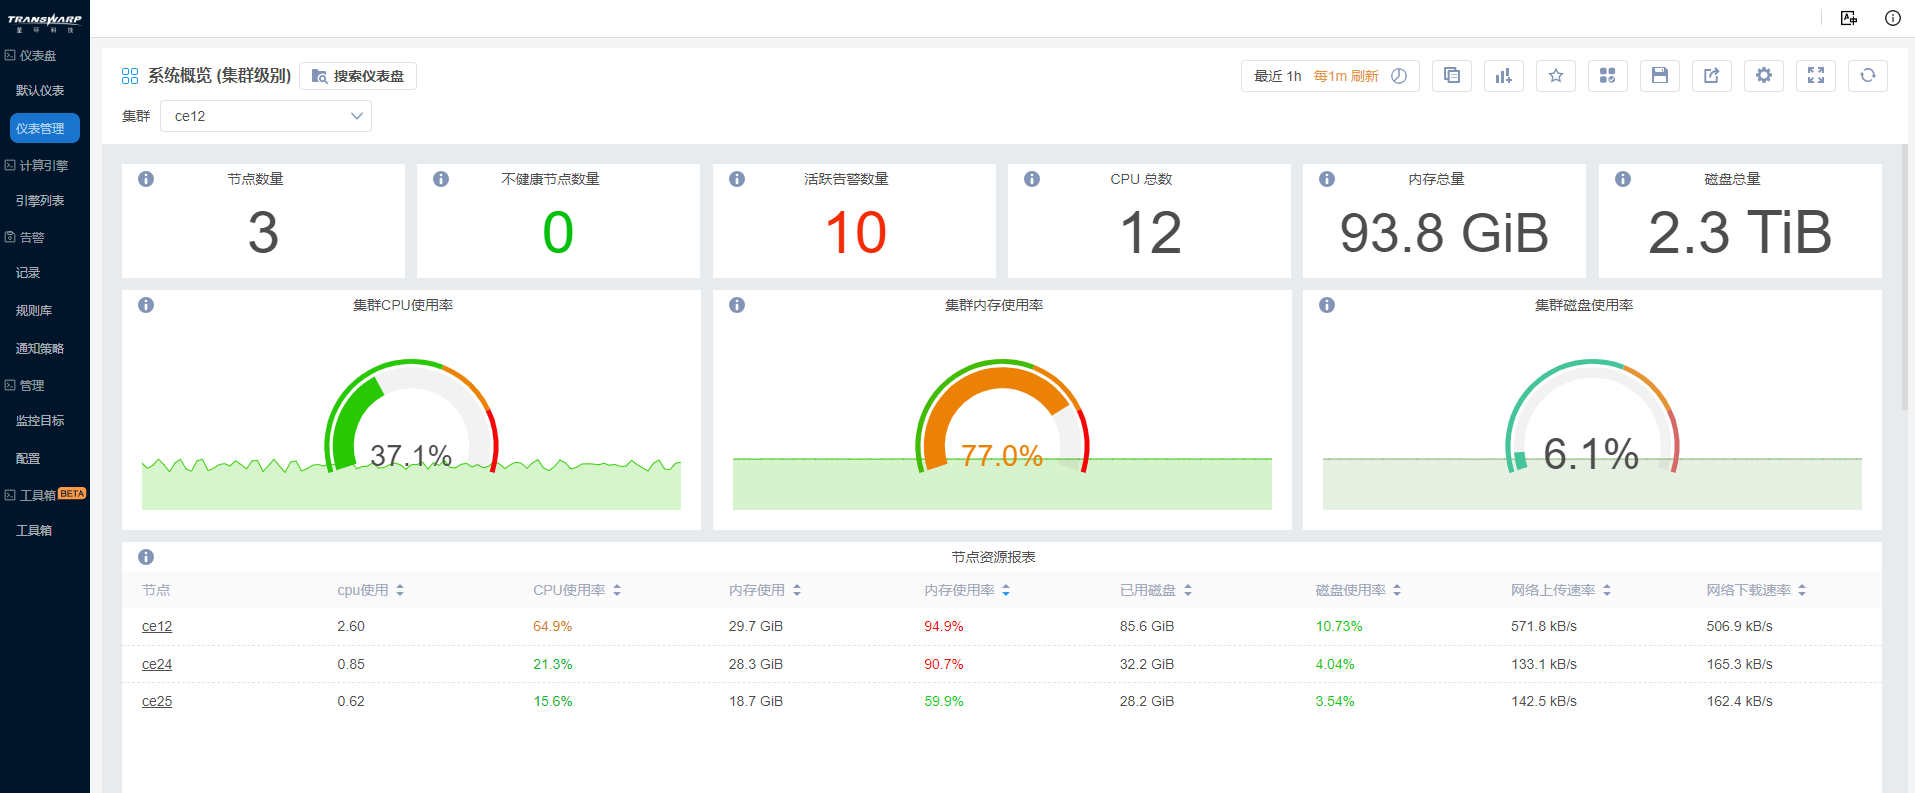
Task: Collapse the 管理 sidebar section
Action: coord(25,386)
